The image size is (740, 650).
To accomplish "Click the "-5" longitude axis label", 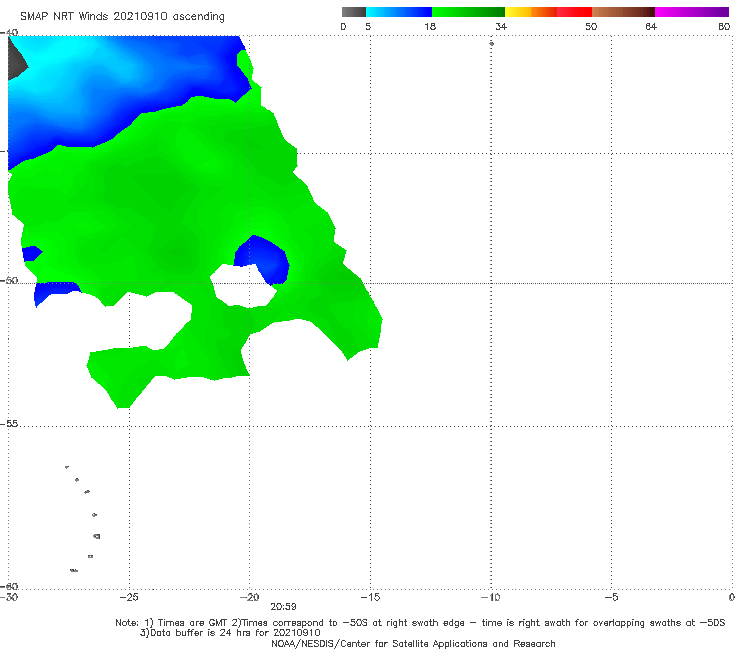I will click(611, 597).
